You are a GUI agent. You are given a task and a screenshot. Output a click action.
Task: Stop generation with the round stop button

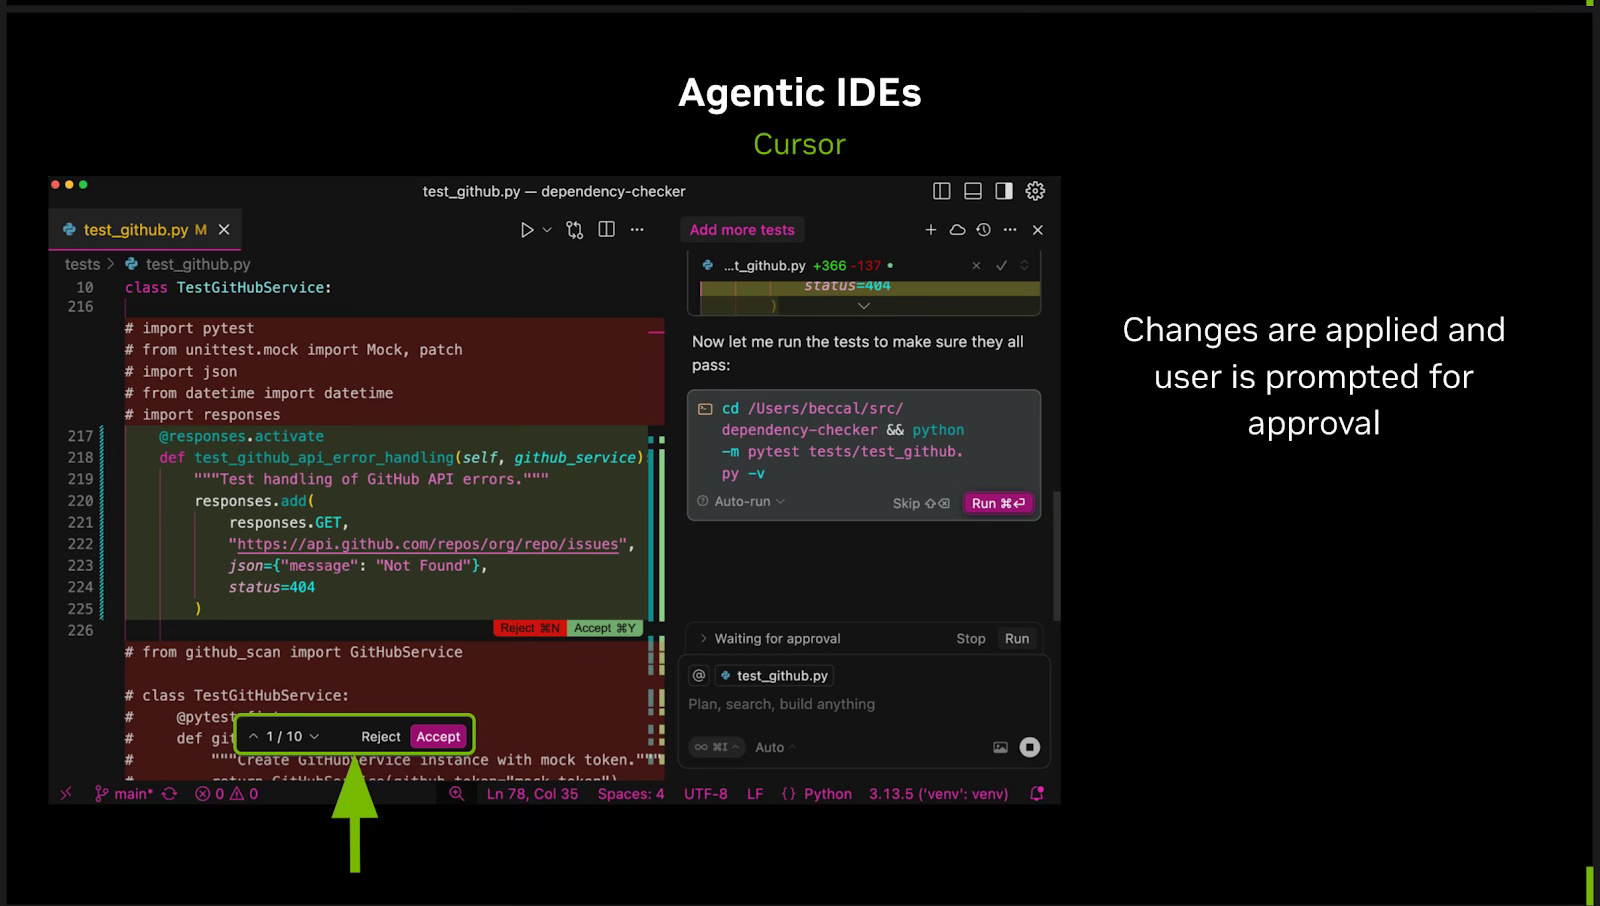(1029, 747)
